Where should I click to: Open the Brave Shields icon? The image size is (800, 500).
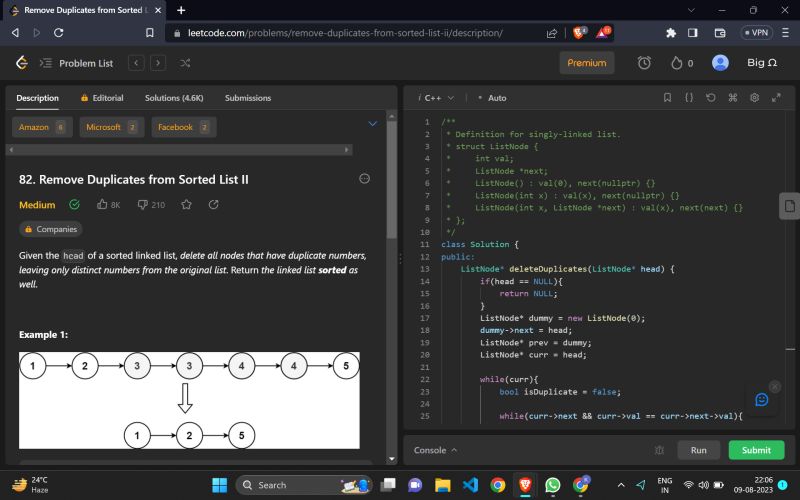[x=580, y=33]
